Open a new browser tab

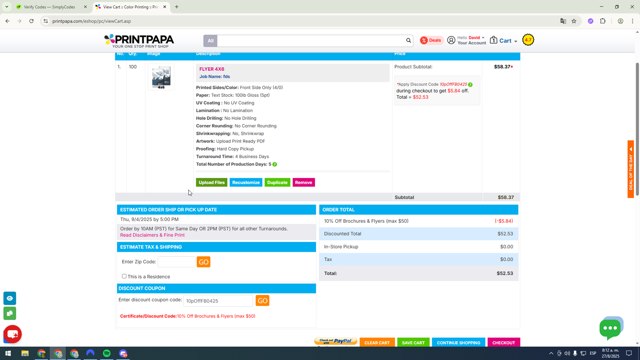[177, 7]
